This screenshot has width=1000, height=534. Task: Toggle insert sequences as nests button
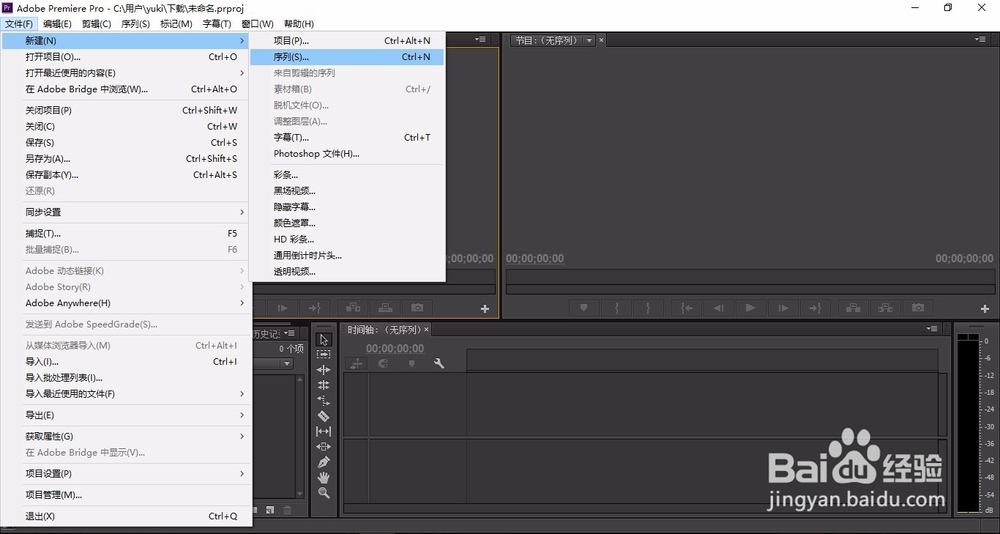357,363
